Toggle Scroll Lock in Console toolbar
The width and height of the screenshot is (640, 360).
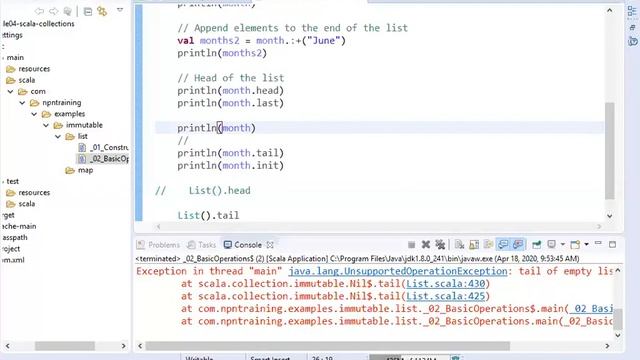pyautogui.click(x=474, y=244)
